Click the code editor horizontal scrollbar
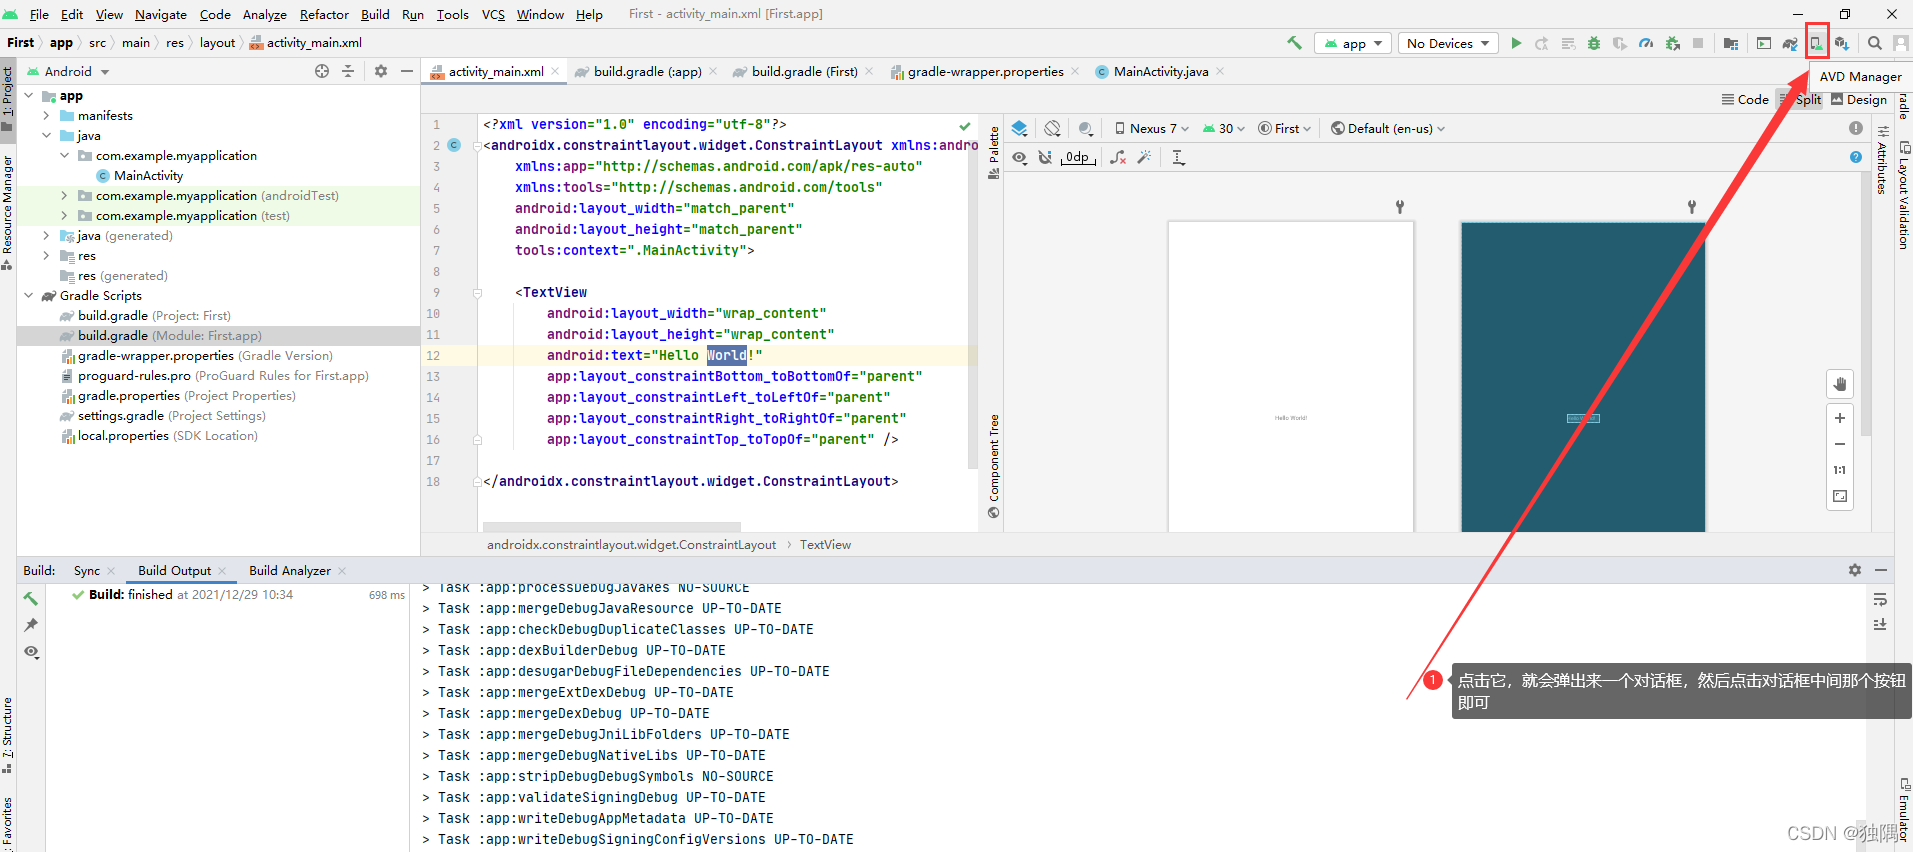The height and width of the screenshot is (852, 1913). pos(611,526)
